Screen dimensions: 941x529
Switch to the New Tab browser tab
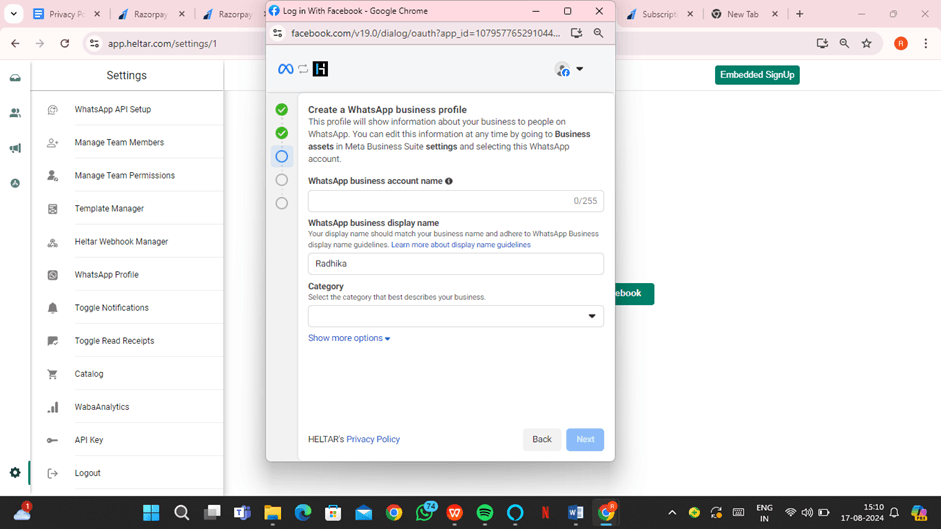(742, 15)
